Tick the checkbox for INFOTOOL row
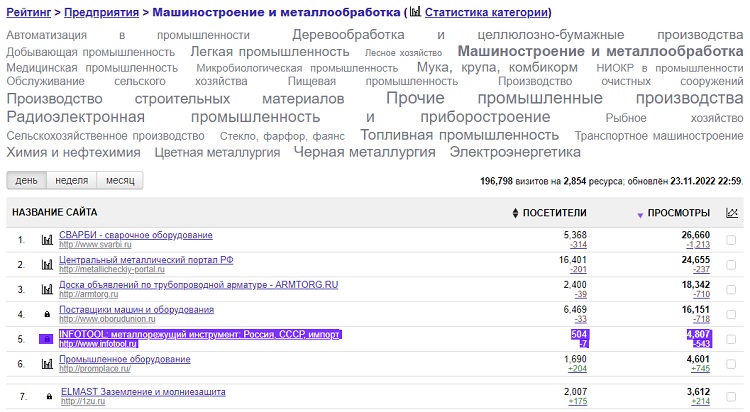The height and width of the screenshot is (412, 750). 731,339
